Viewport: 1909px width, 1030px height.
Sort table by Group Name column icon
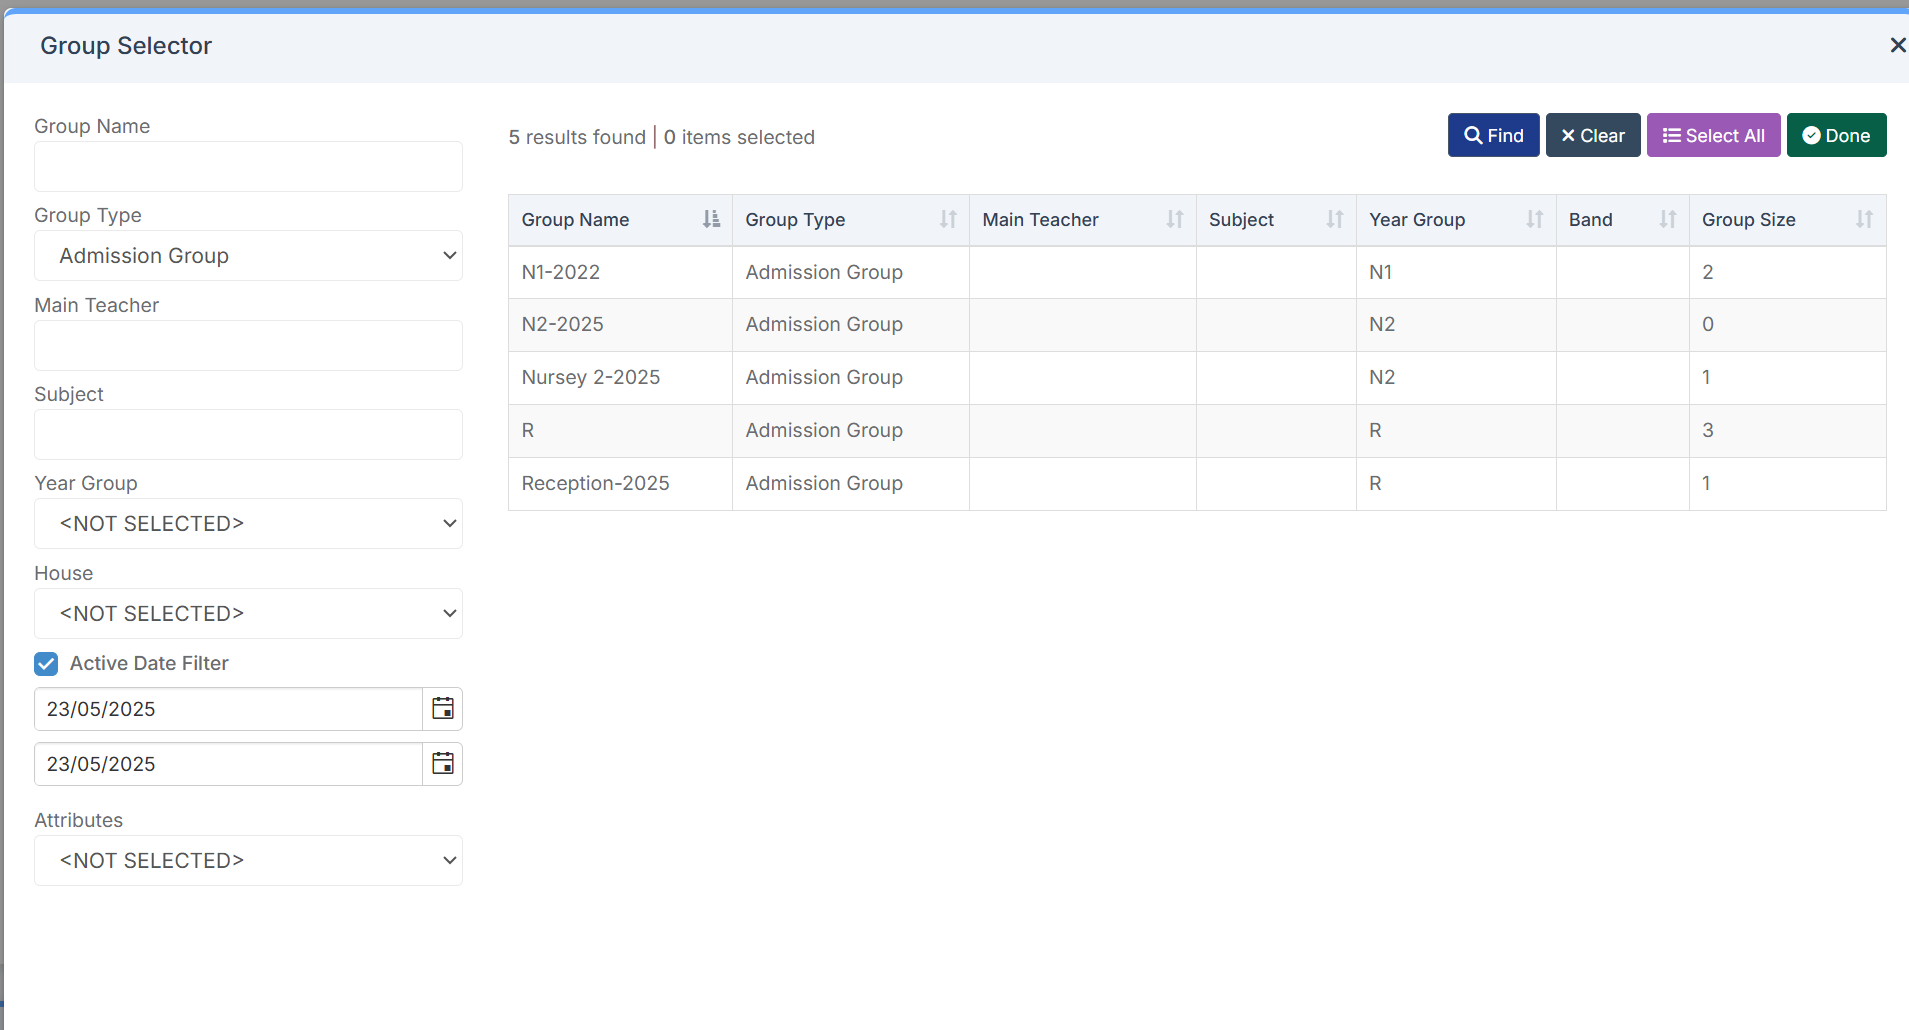tap(711, 220)
